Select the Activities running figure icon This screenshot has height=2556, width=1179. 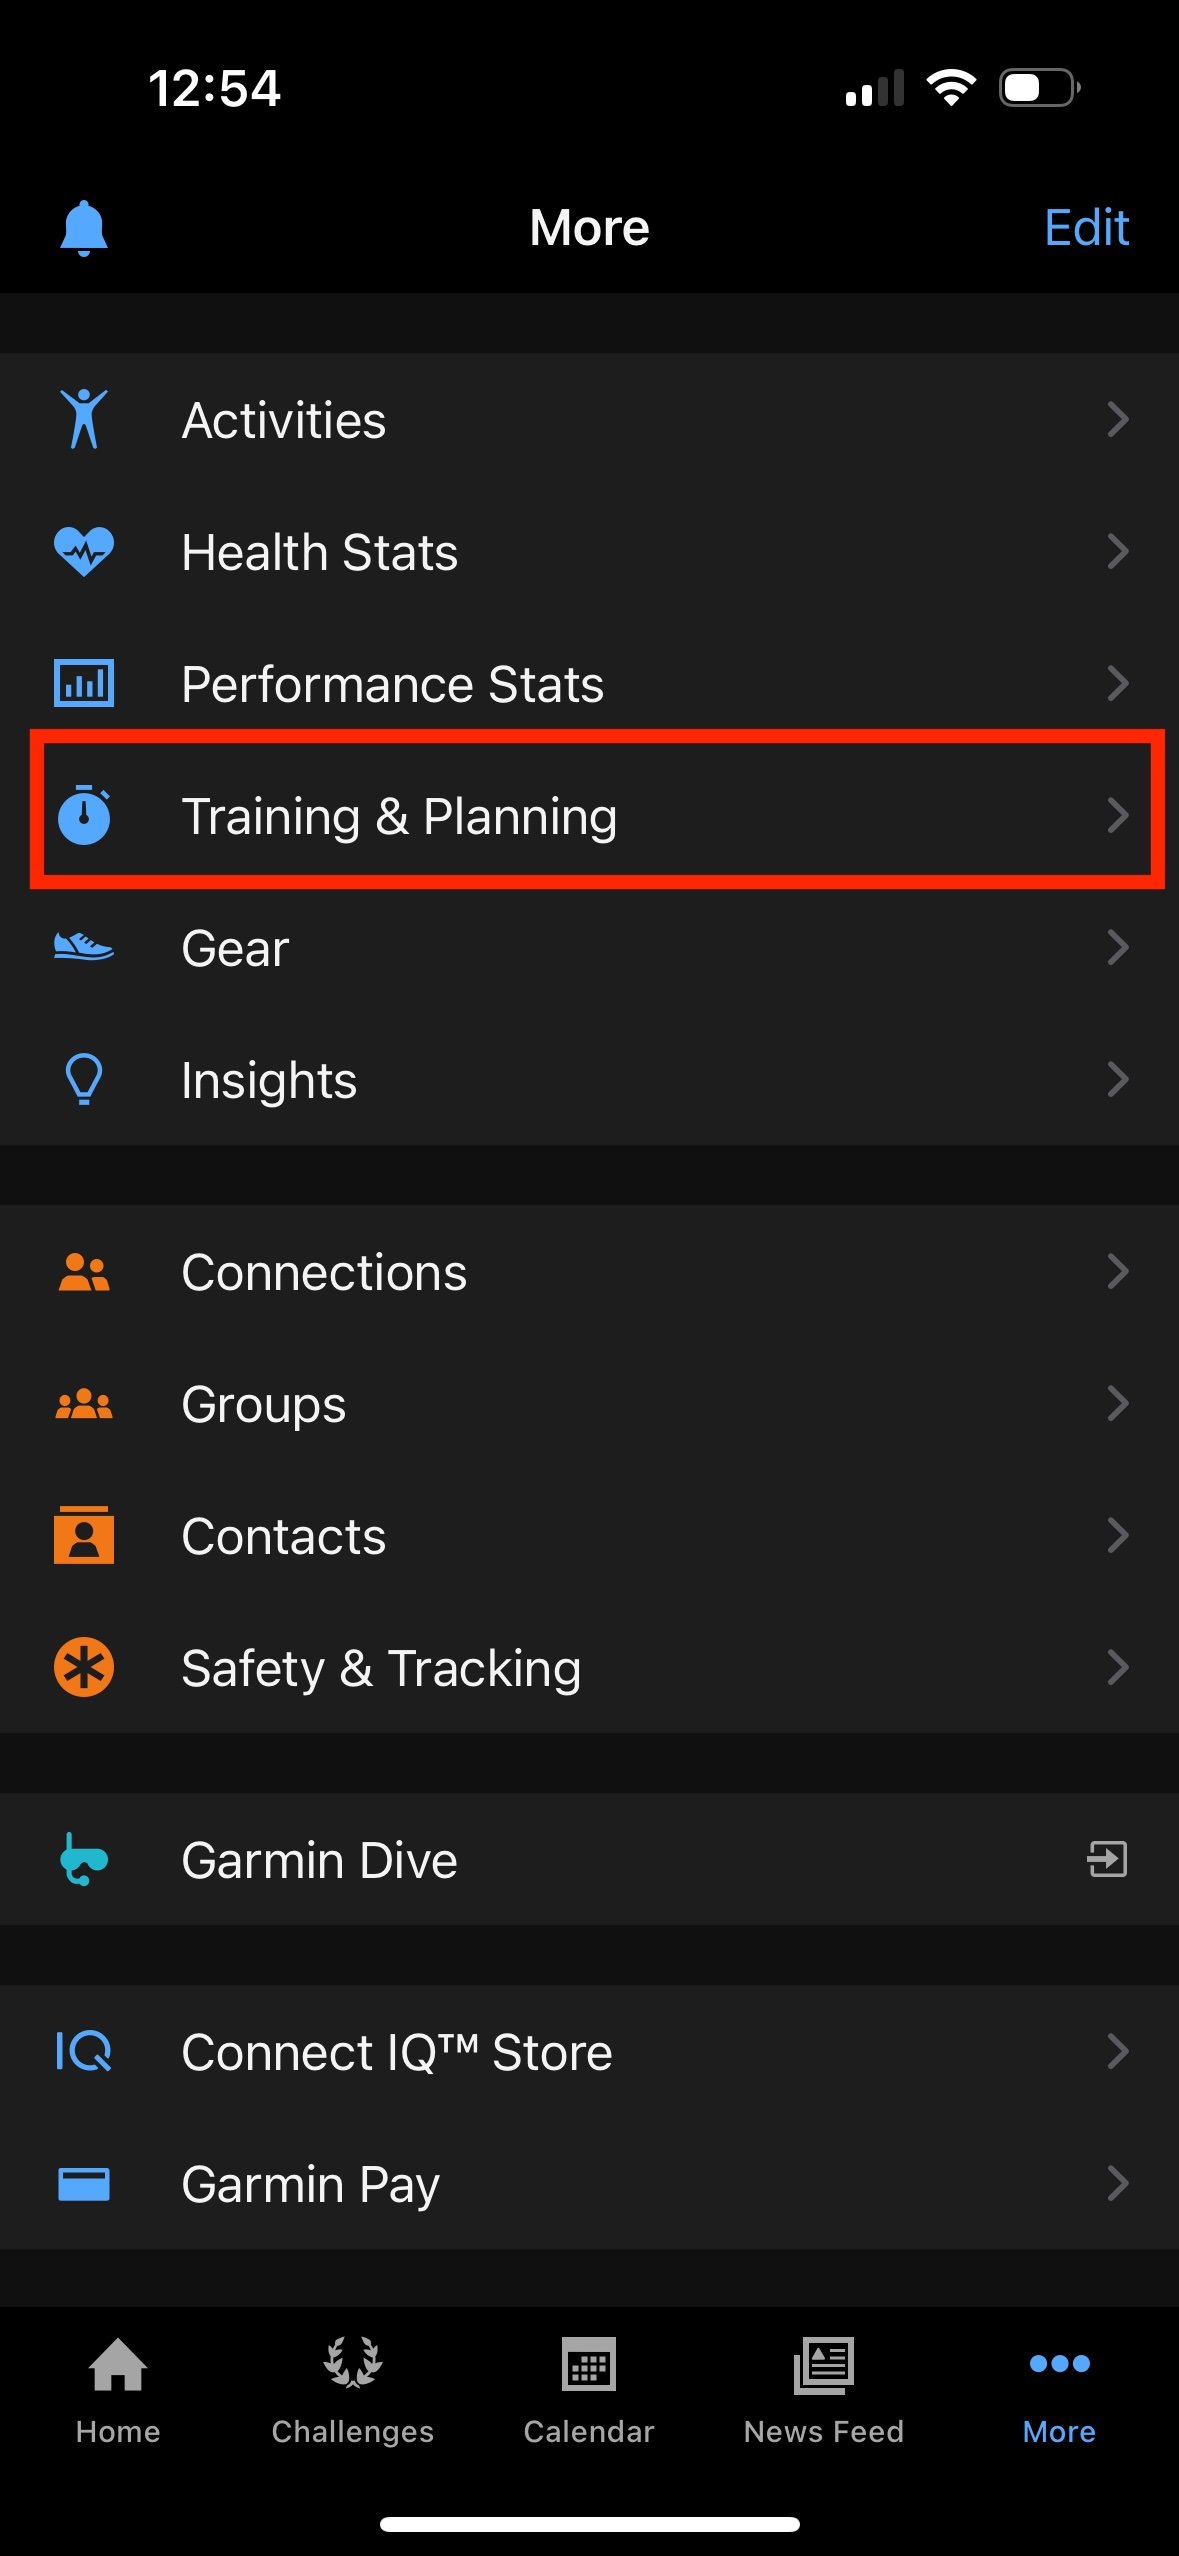point(85,419)
